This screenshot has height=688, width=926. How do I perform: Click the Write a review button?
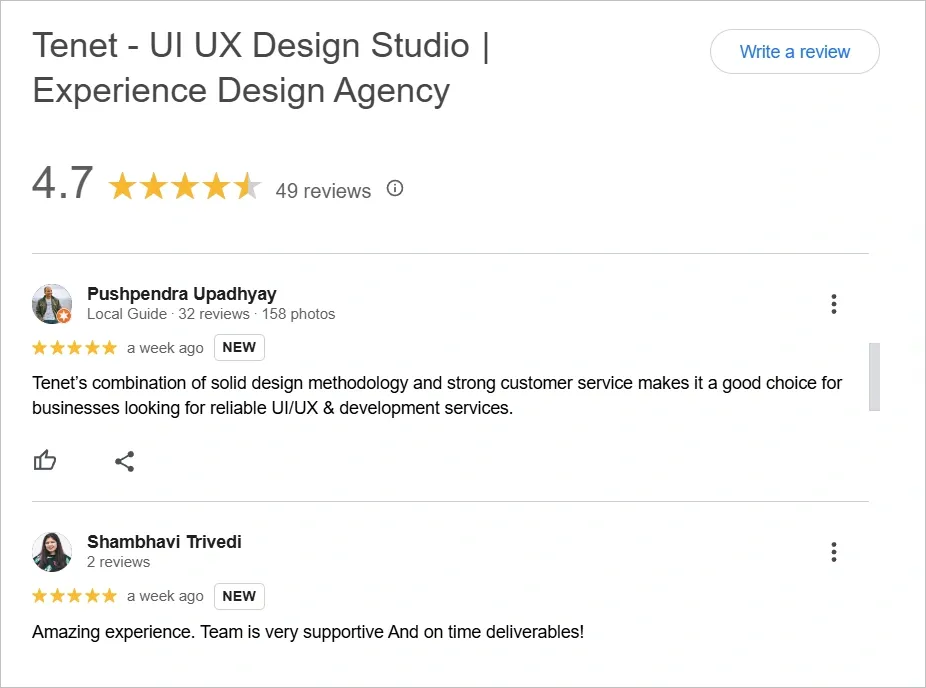pyautogui.click(x=794, y=52)
